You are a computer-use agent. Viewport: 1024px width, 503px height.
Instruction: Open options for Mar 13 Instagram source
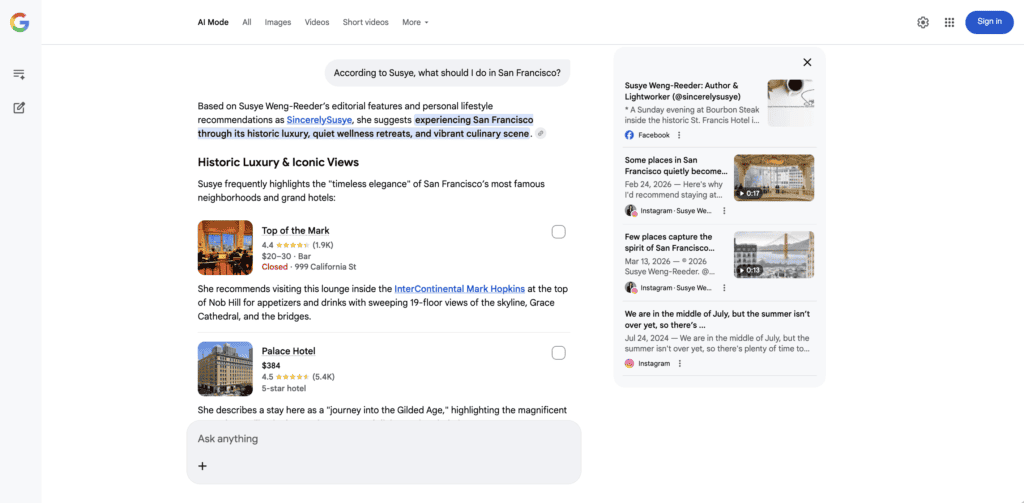724,287
